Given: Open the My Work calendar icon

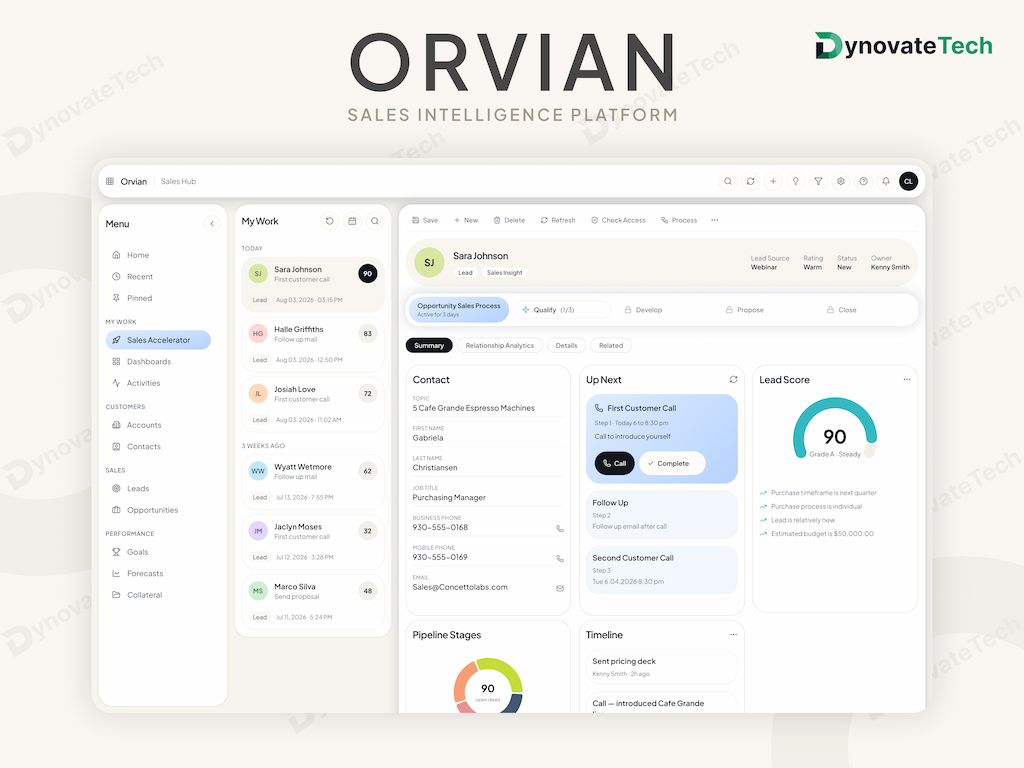Looking at the screenshot, I should 352,221.
